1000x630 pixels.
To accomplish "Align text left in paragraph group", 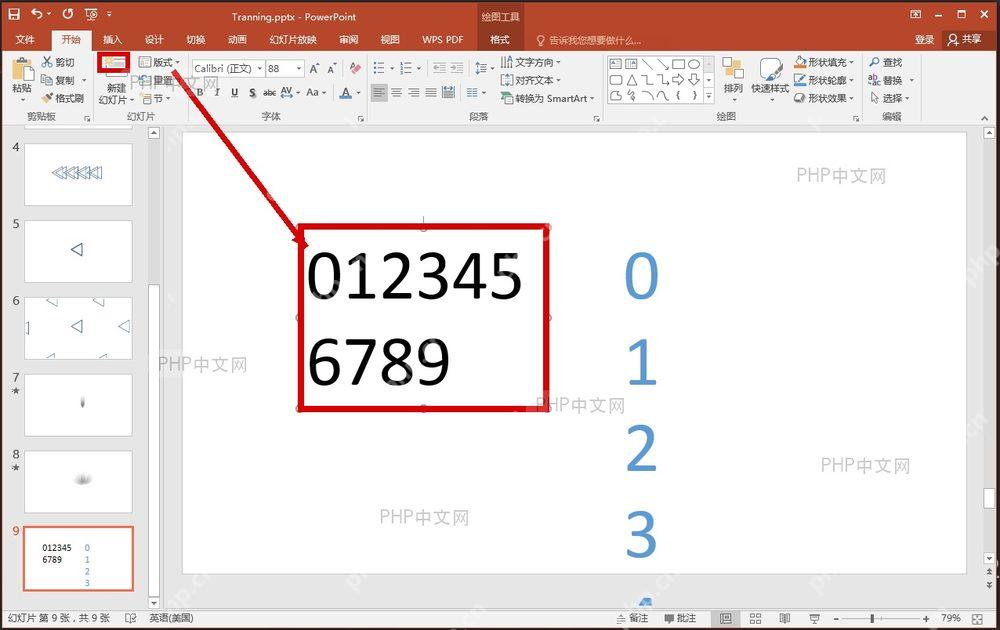I will pyautogui.click(x=379, y=93).
